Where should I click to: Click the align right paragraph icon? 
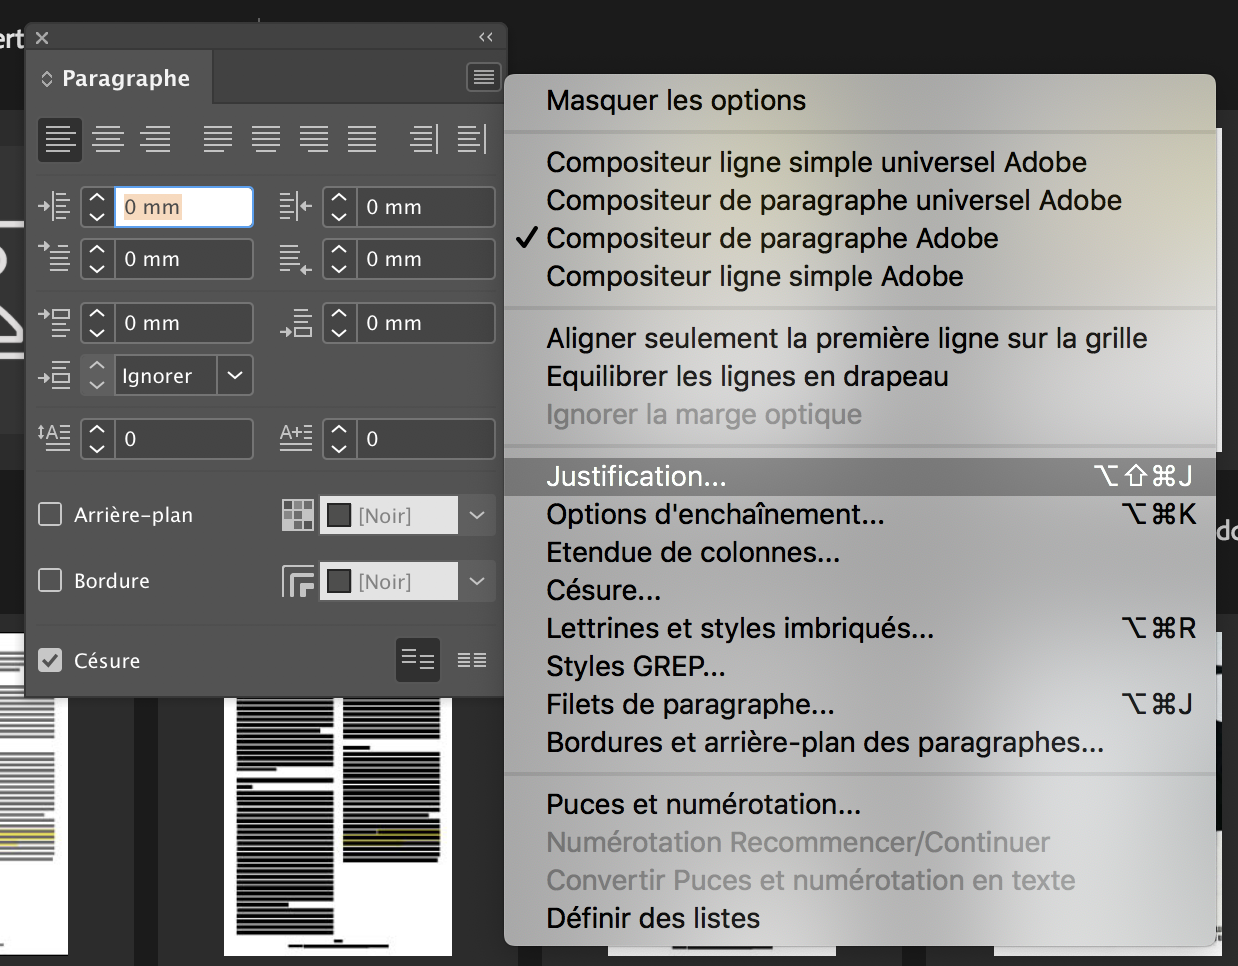click(155, 139)
